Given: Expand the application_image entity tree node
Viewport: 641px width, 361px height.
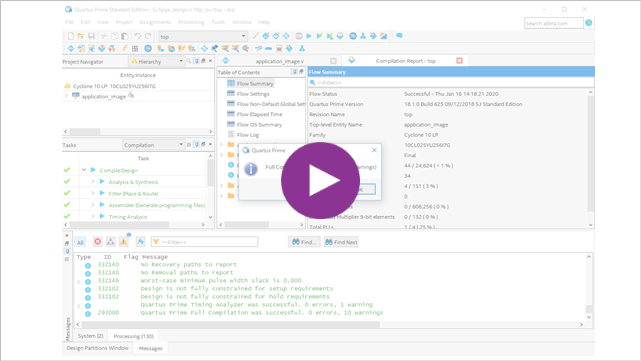Looking at the screenshot, I should (66, 96).
